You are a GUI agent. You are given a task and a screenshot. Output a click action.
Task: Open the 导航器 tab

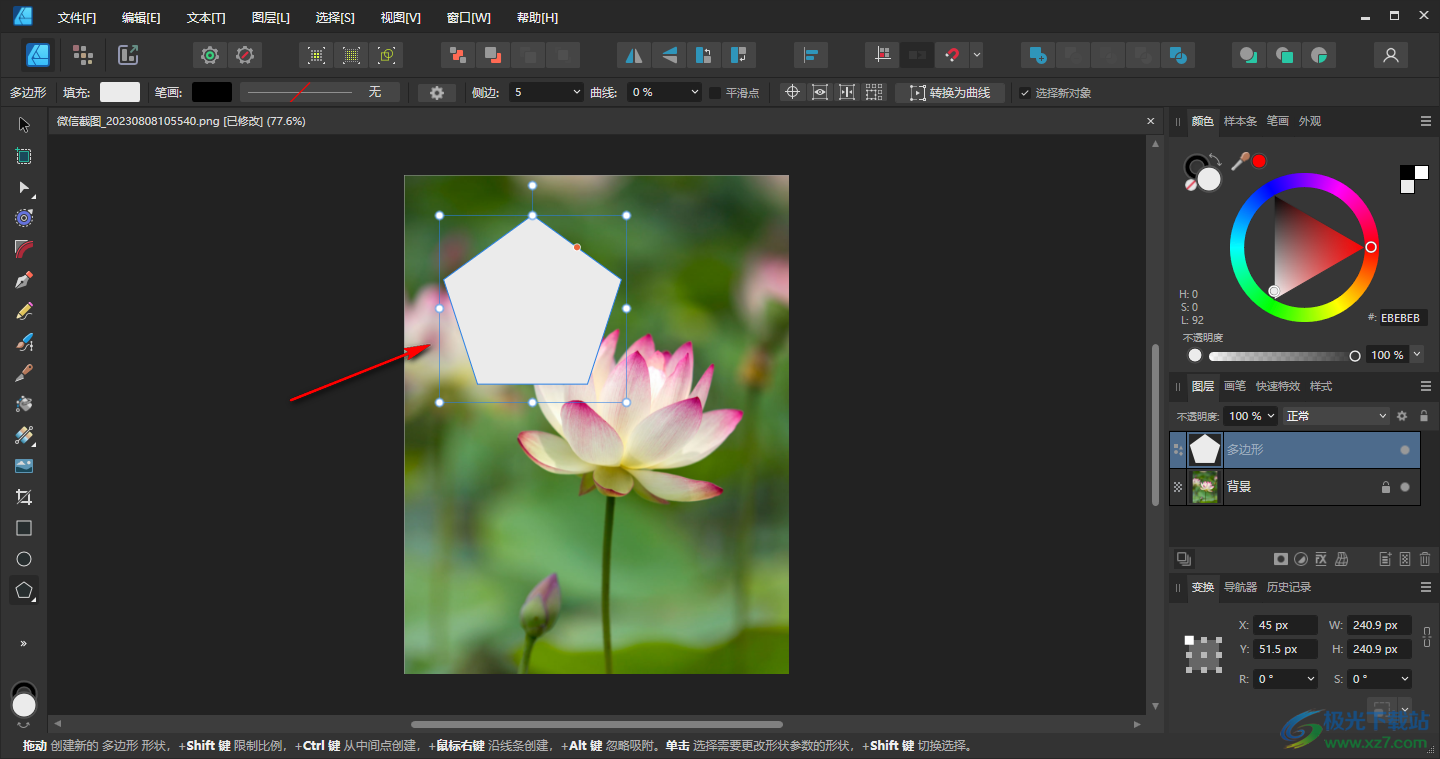(1241, 587)
